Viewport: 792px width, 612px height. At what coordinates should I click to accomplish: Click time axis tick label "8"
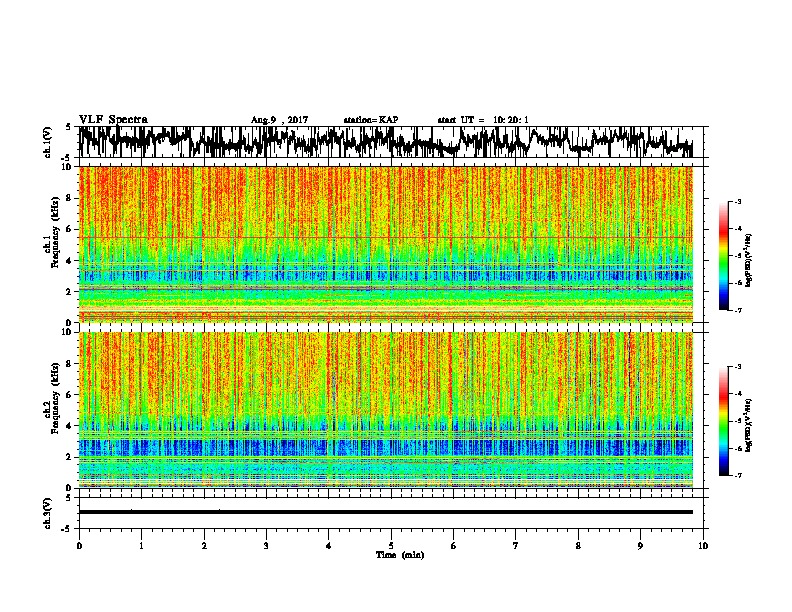tap(578, 546)
